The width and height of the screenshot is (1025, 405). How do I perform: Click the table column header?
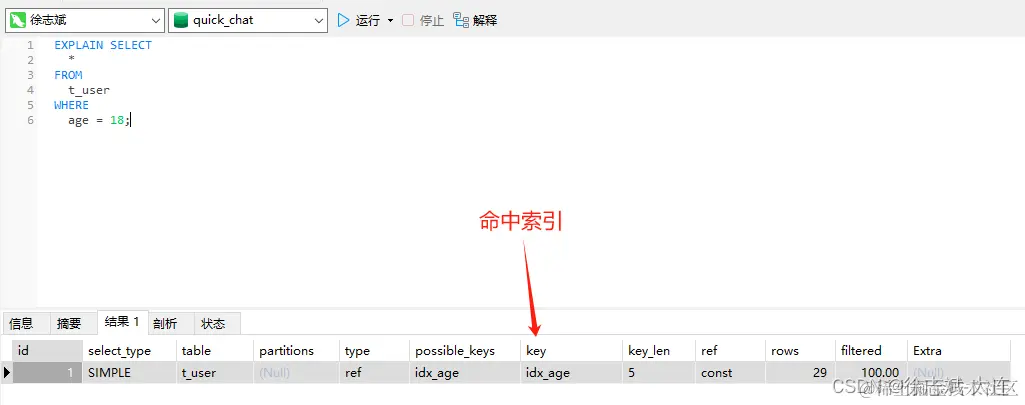(x=215, y=351)
